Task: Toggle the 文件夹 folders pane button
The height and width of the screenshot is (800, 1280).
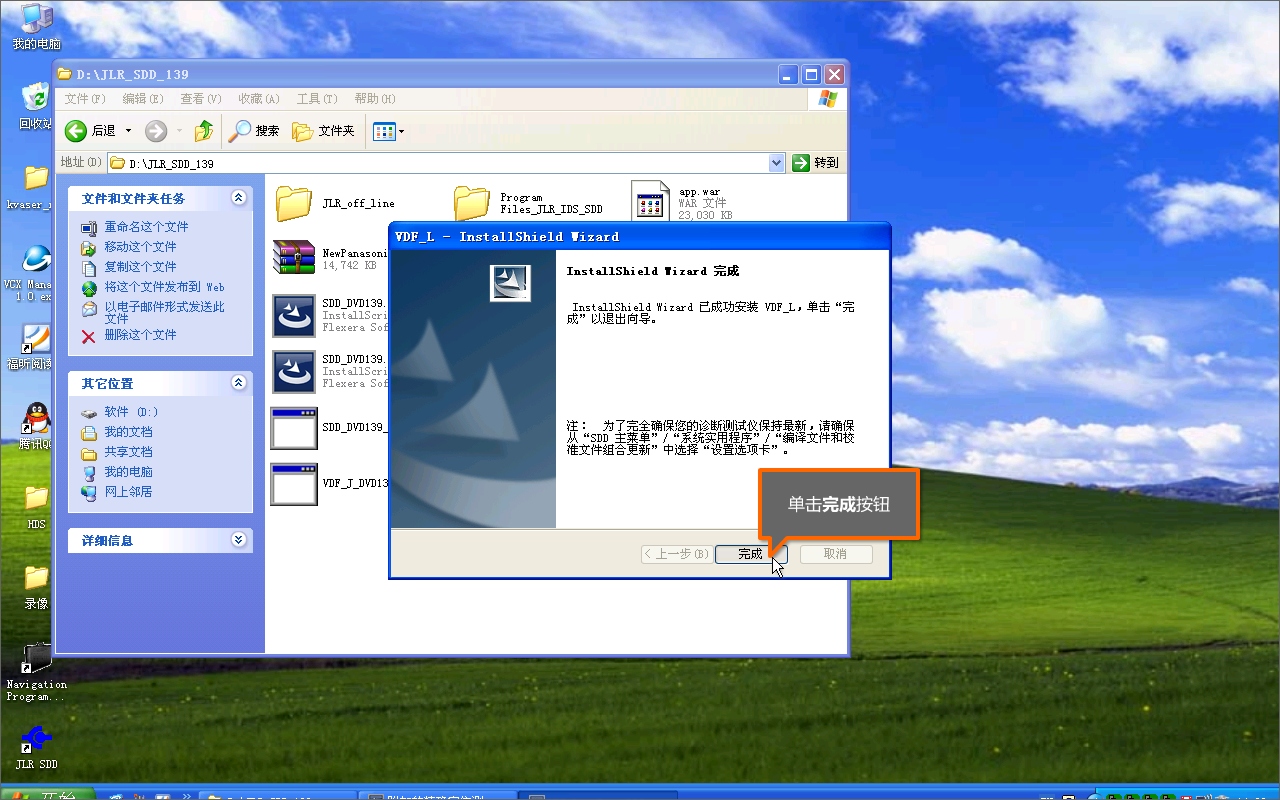Action: [323, 131]
